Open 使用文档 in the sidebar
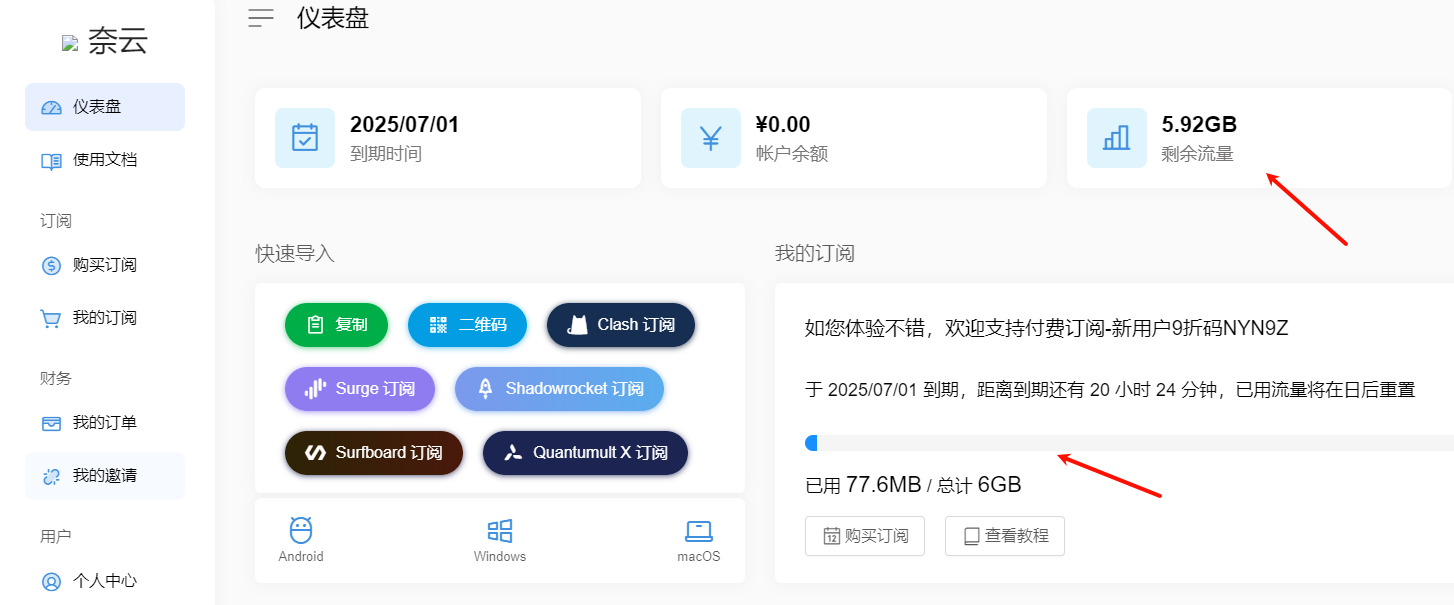Viewport: 1454px width, 605px height. pyautogui.click(x=105, y=160)
